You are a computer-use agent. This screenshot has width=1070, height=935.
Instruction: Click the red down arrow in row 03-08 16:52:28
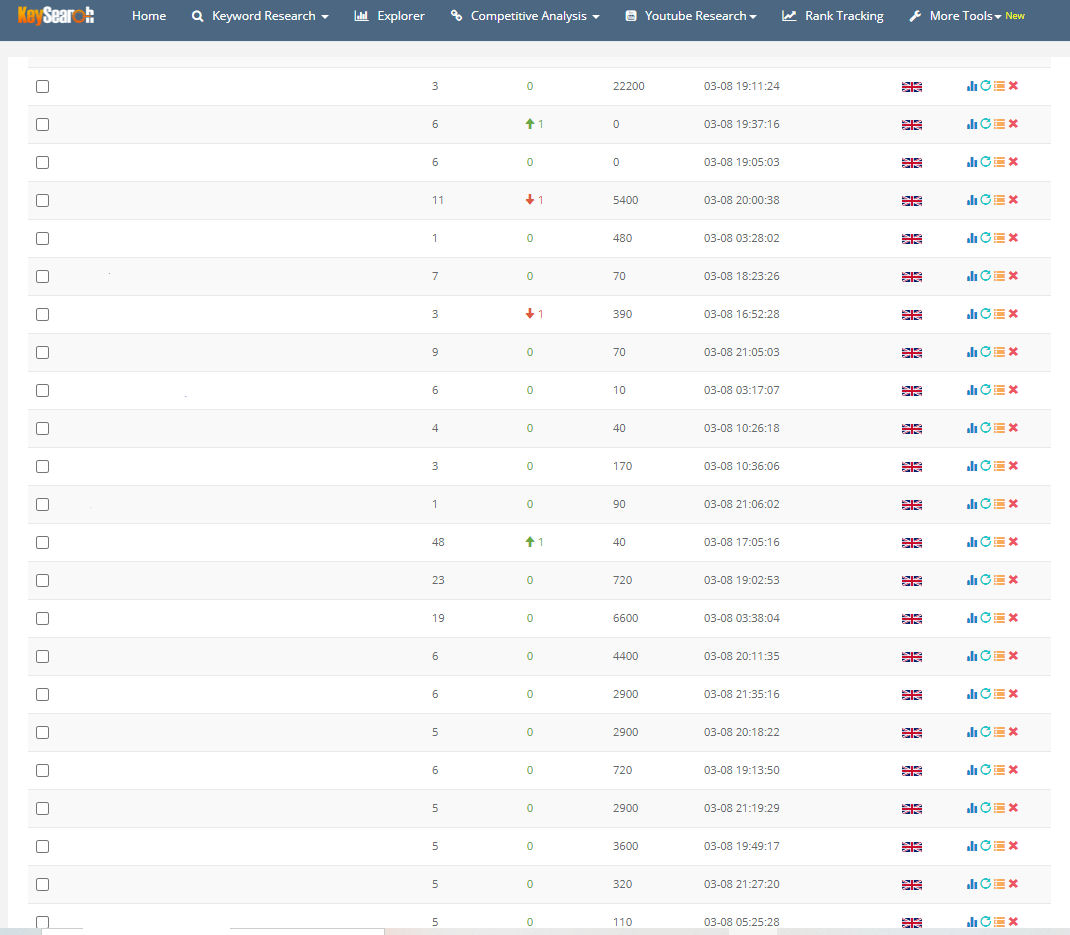pos(530,314)
